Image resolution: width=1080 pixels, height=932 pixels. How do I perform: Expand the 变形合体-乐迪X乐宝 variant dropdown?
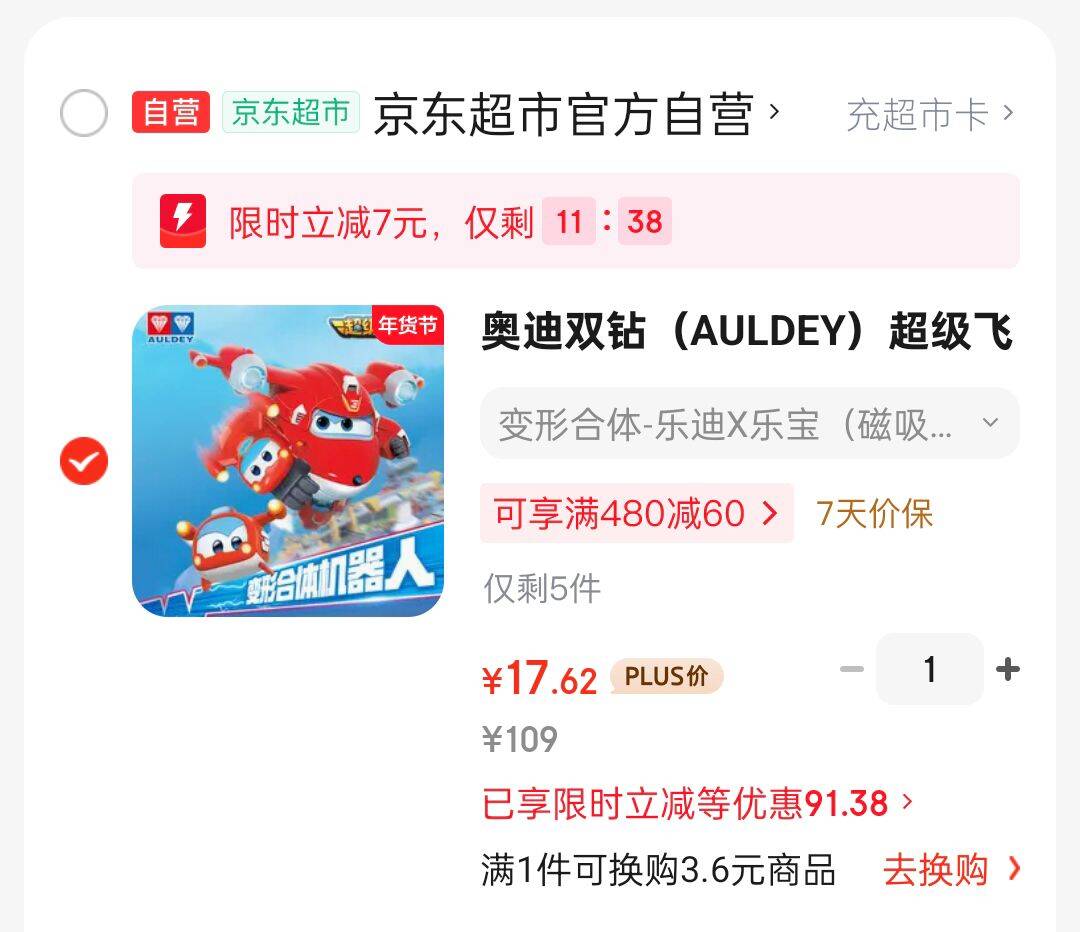pyautogui.click(x=750, y=424)
